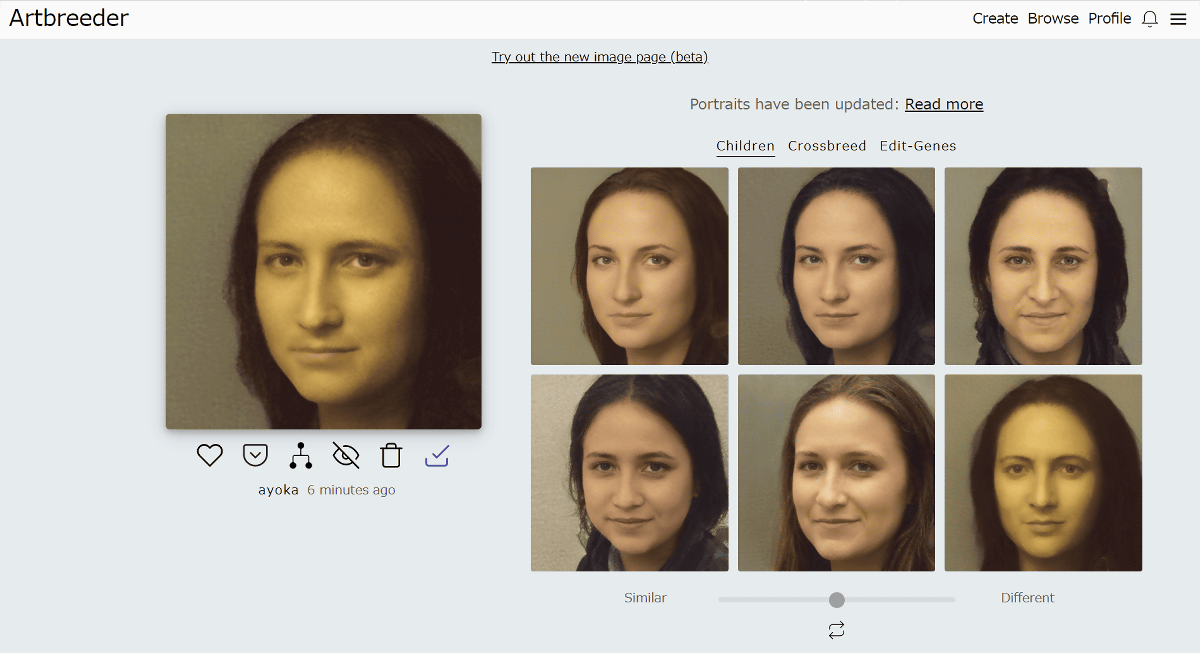The width and height of the screenshot is (1200, 653).
Task: Switch to the Children tab
Action: pos(745,146)
